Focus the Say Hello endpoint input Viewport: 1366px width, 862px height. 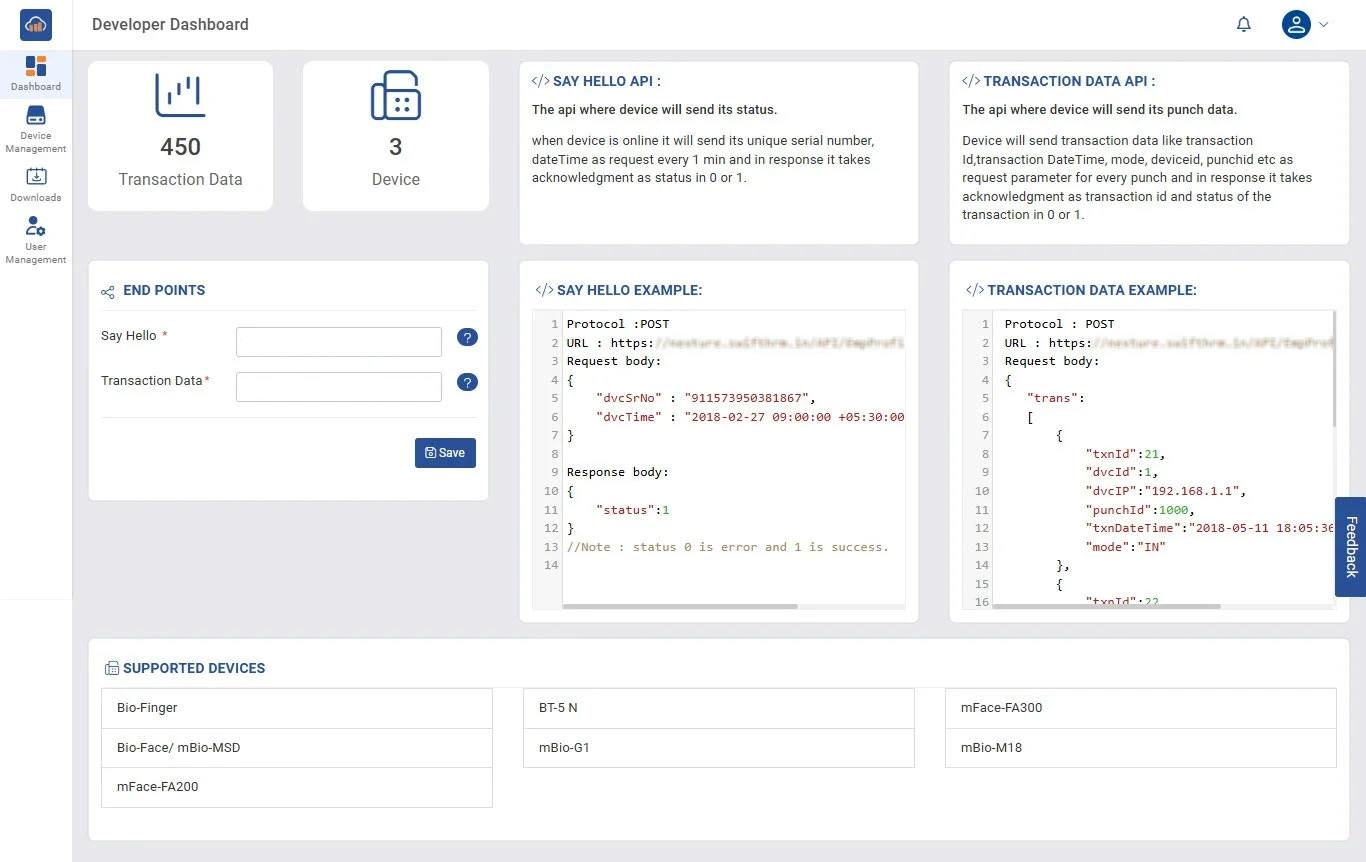(x=339, y=342)
